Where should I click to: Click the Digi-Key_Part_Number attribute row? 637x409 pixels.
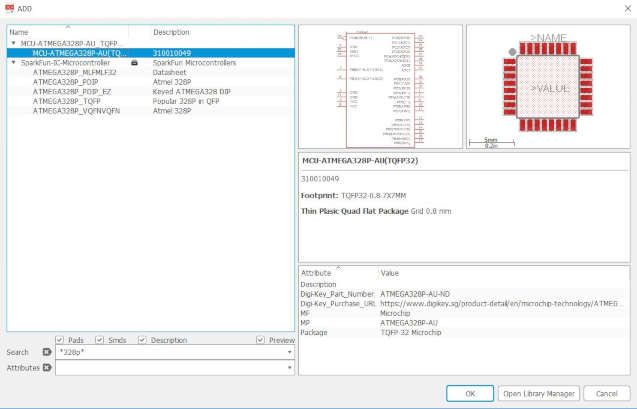tap(463, 294)
